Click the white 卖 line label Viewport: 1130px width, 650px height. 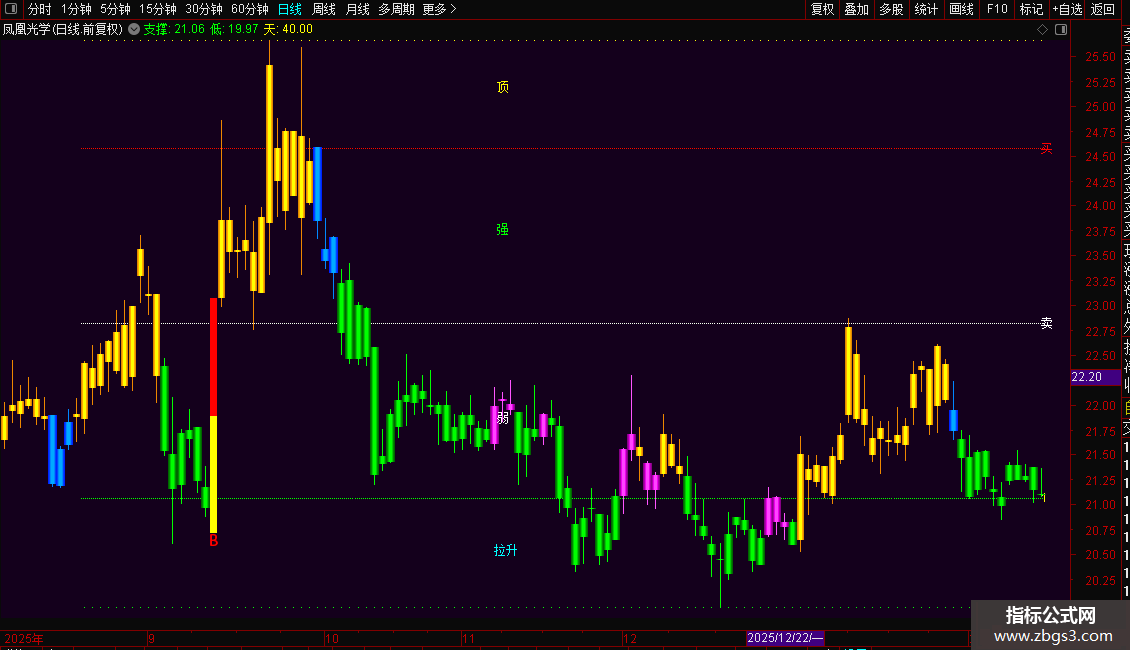pos(1046,324)
